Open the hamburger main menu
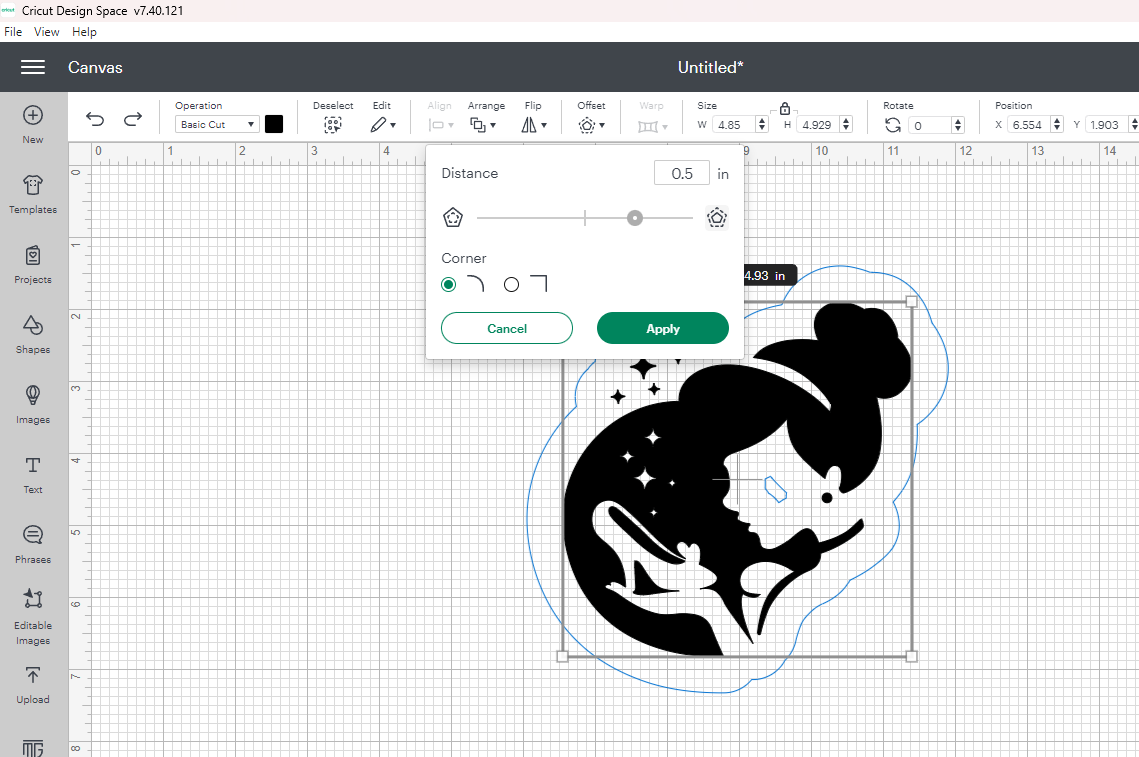The height and width of the screenshot is (757, 1139). 33,68
